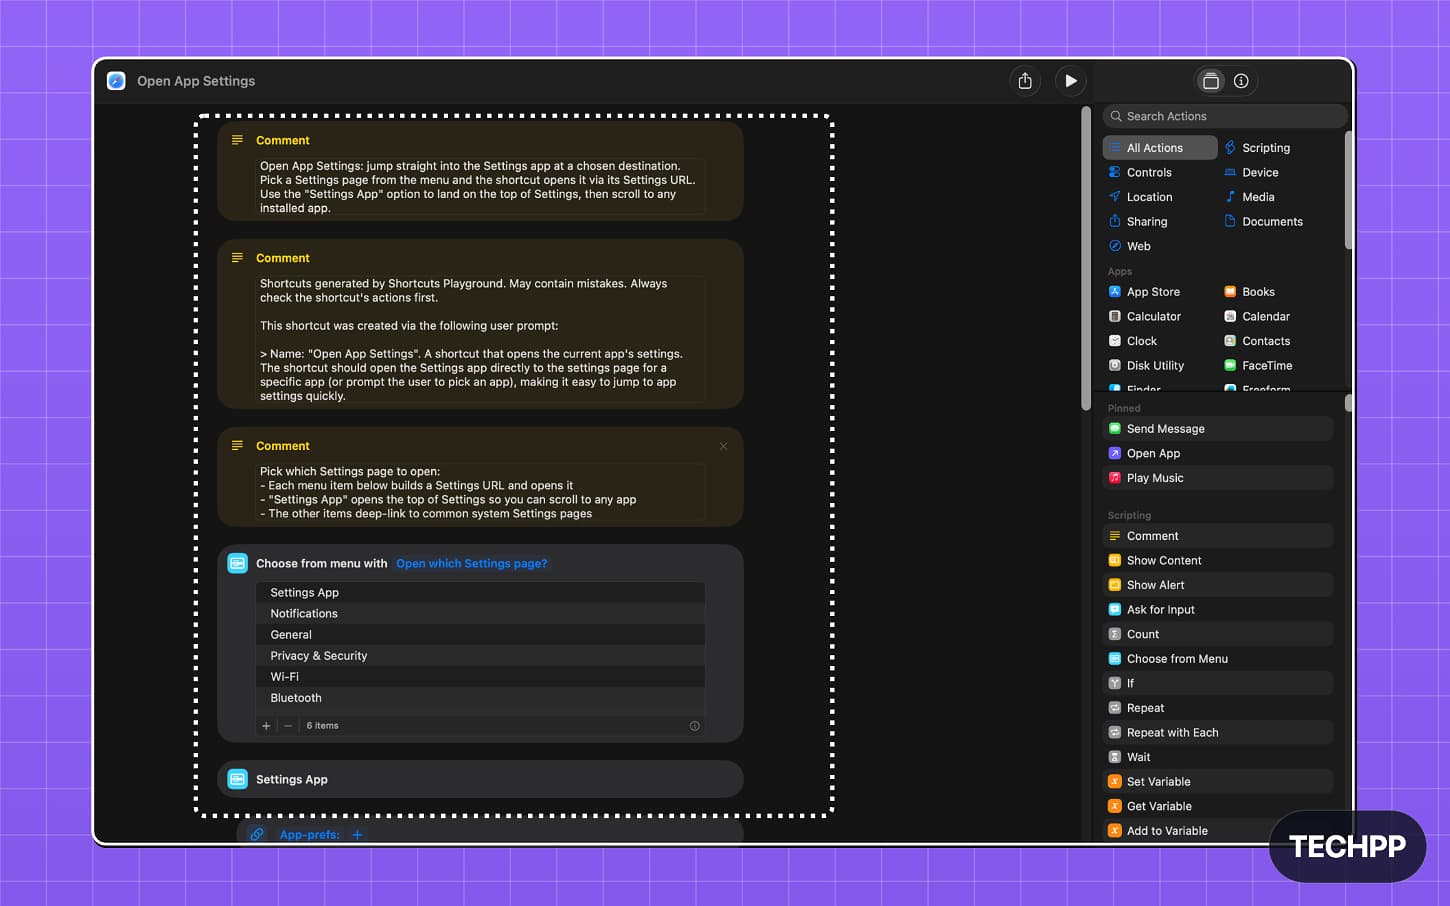Image resolution: width=1450 pixels, height=906 pixels.
Task: Select the Notifications menu item
Action: tap(480, 614)
